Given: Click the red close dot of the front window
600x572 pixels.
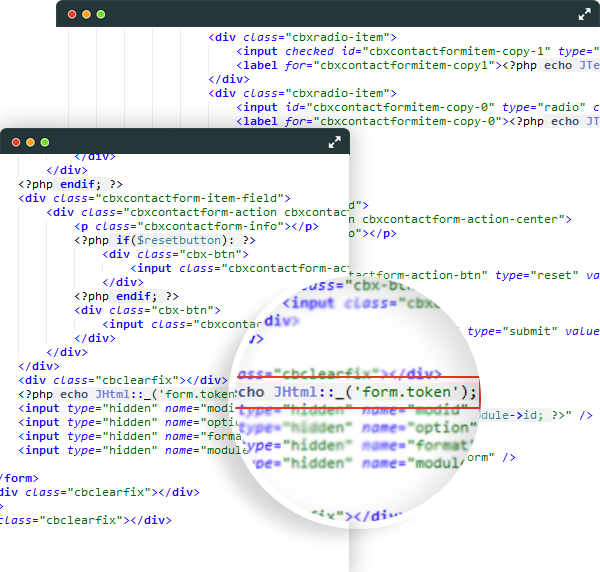Looking at the screenshot, I should point(16,142).
